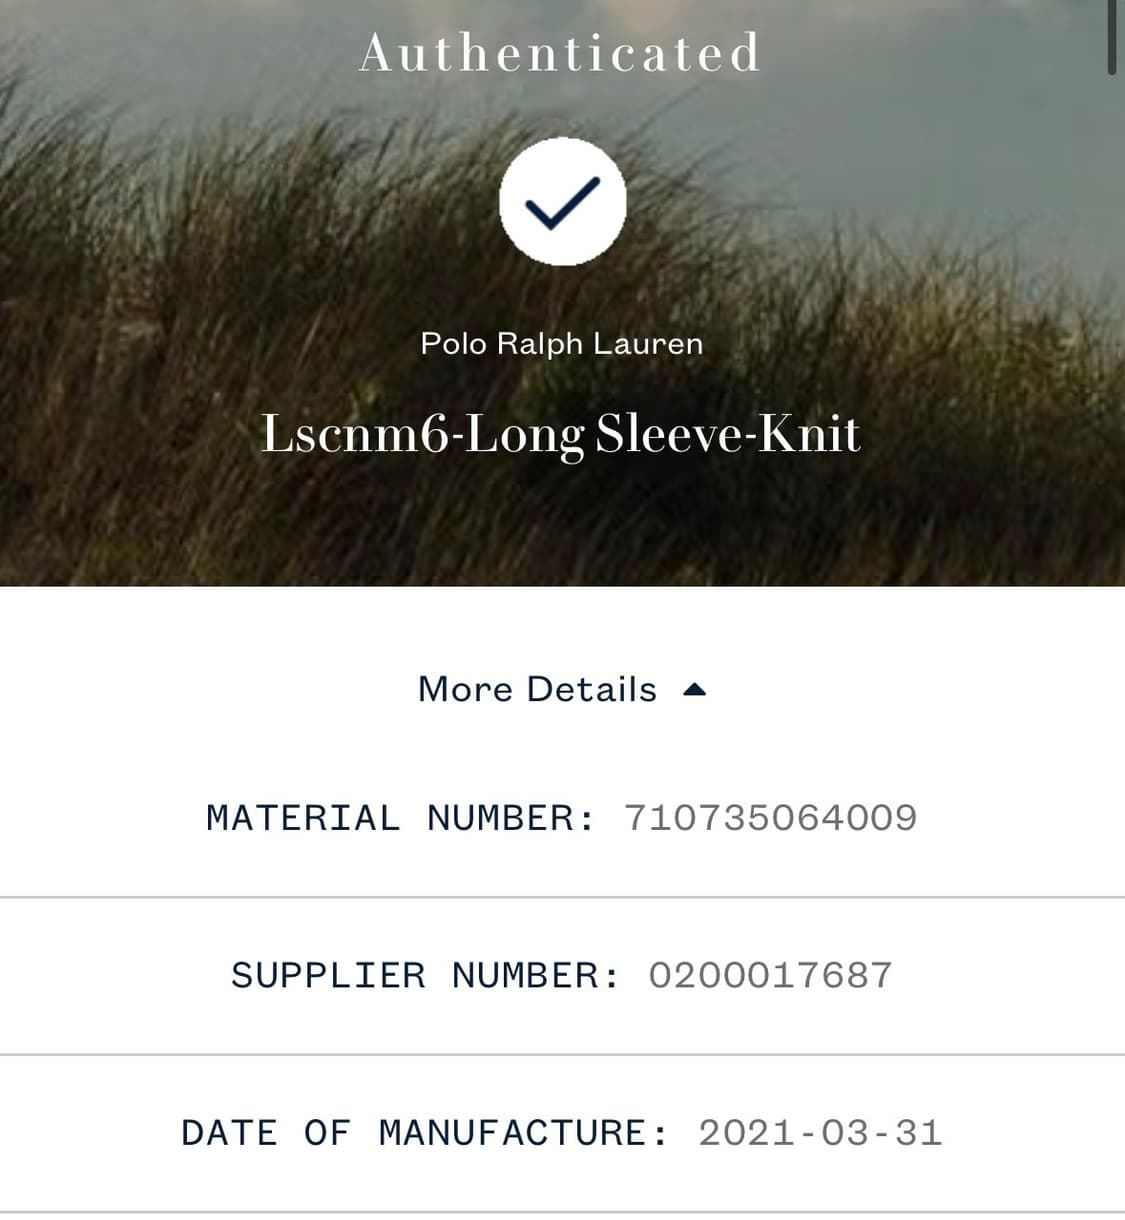Click the divider line below Material Number
Viewport: 1125px width, 1220px height.
click(x=562, y=897)
